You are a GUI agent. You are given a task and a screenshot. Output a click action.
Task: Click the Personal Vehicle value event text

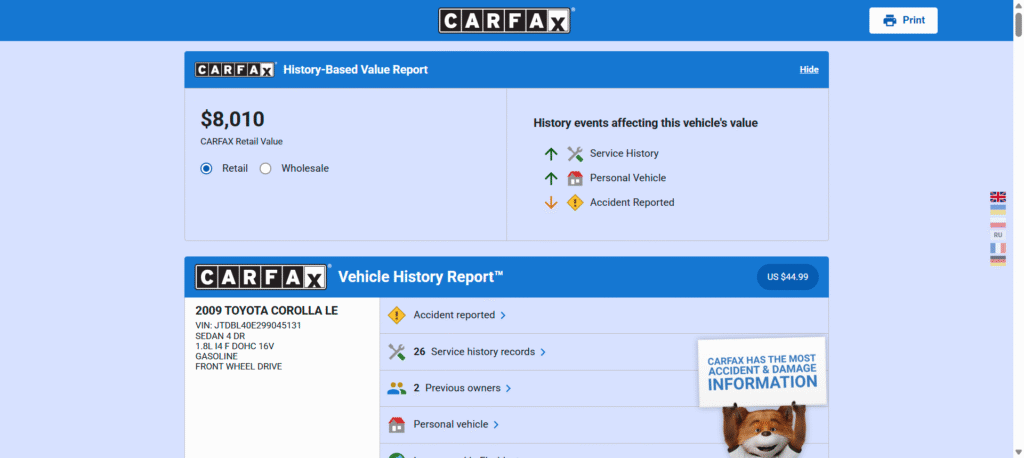click(x=628, y=178)
